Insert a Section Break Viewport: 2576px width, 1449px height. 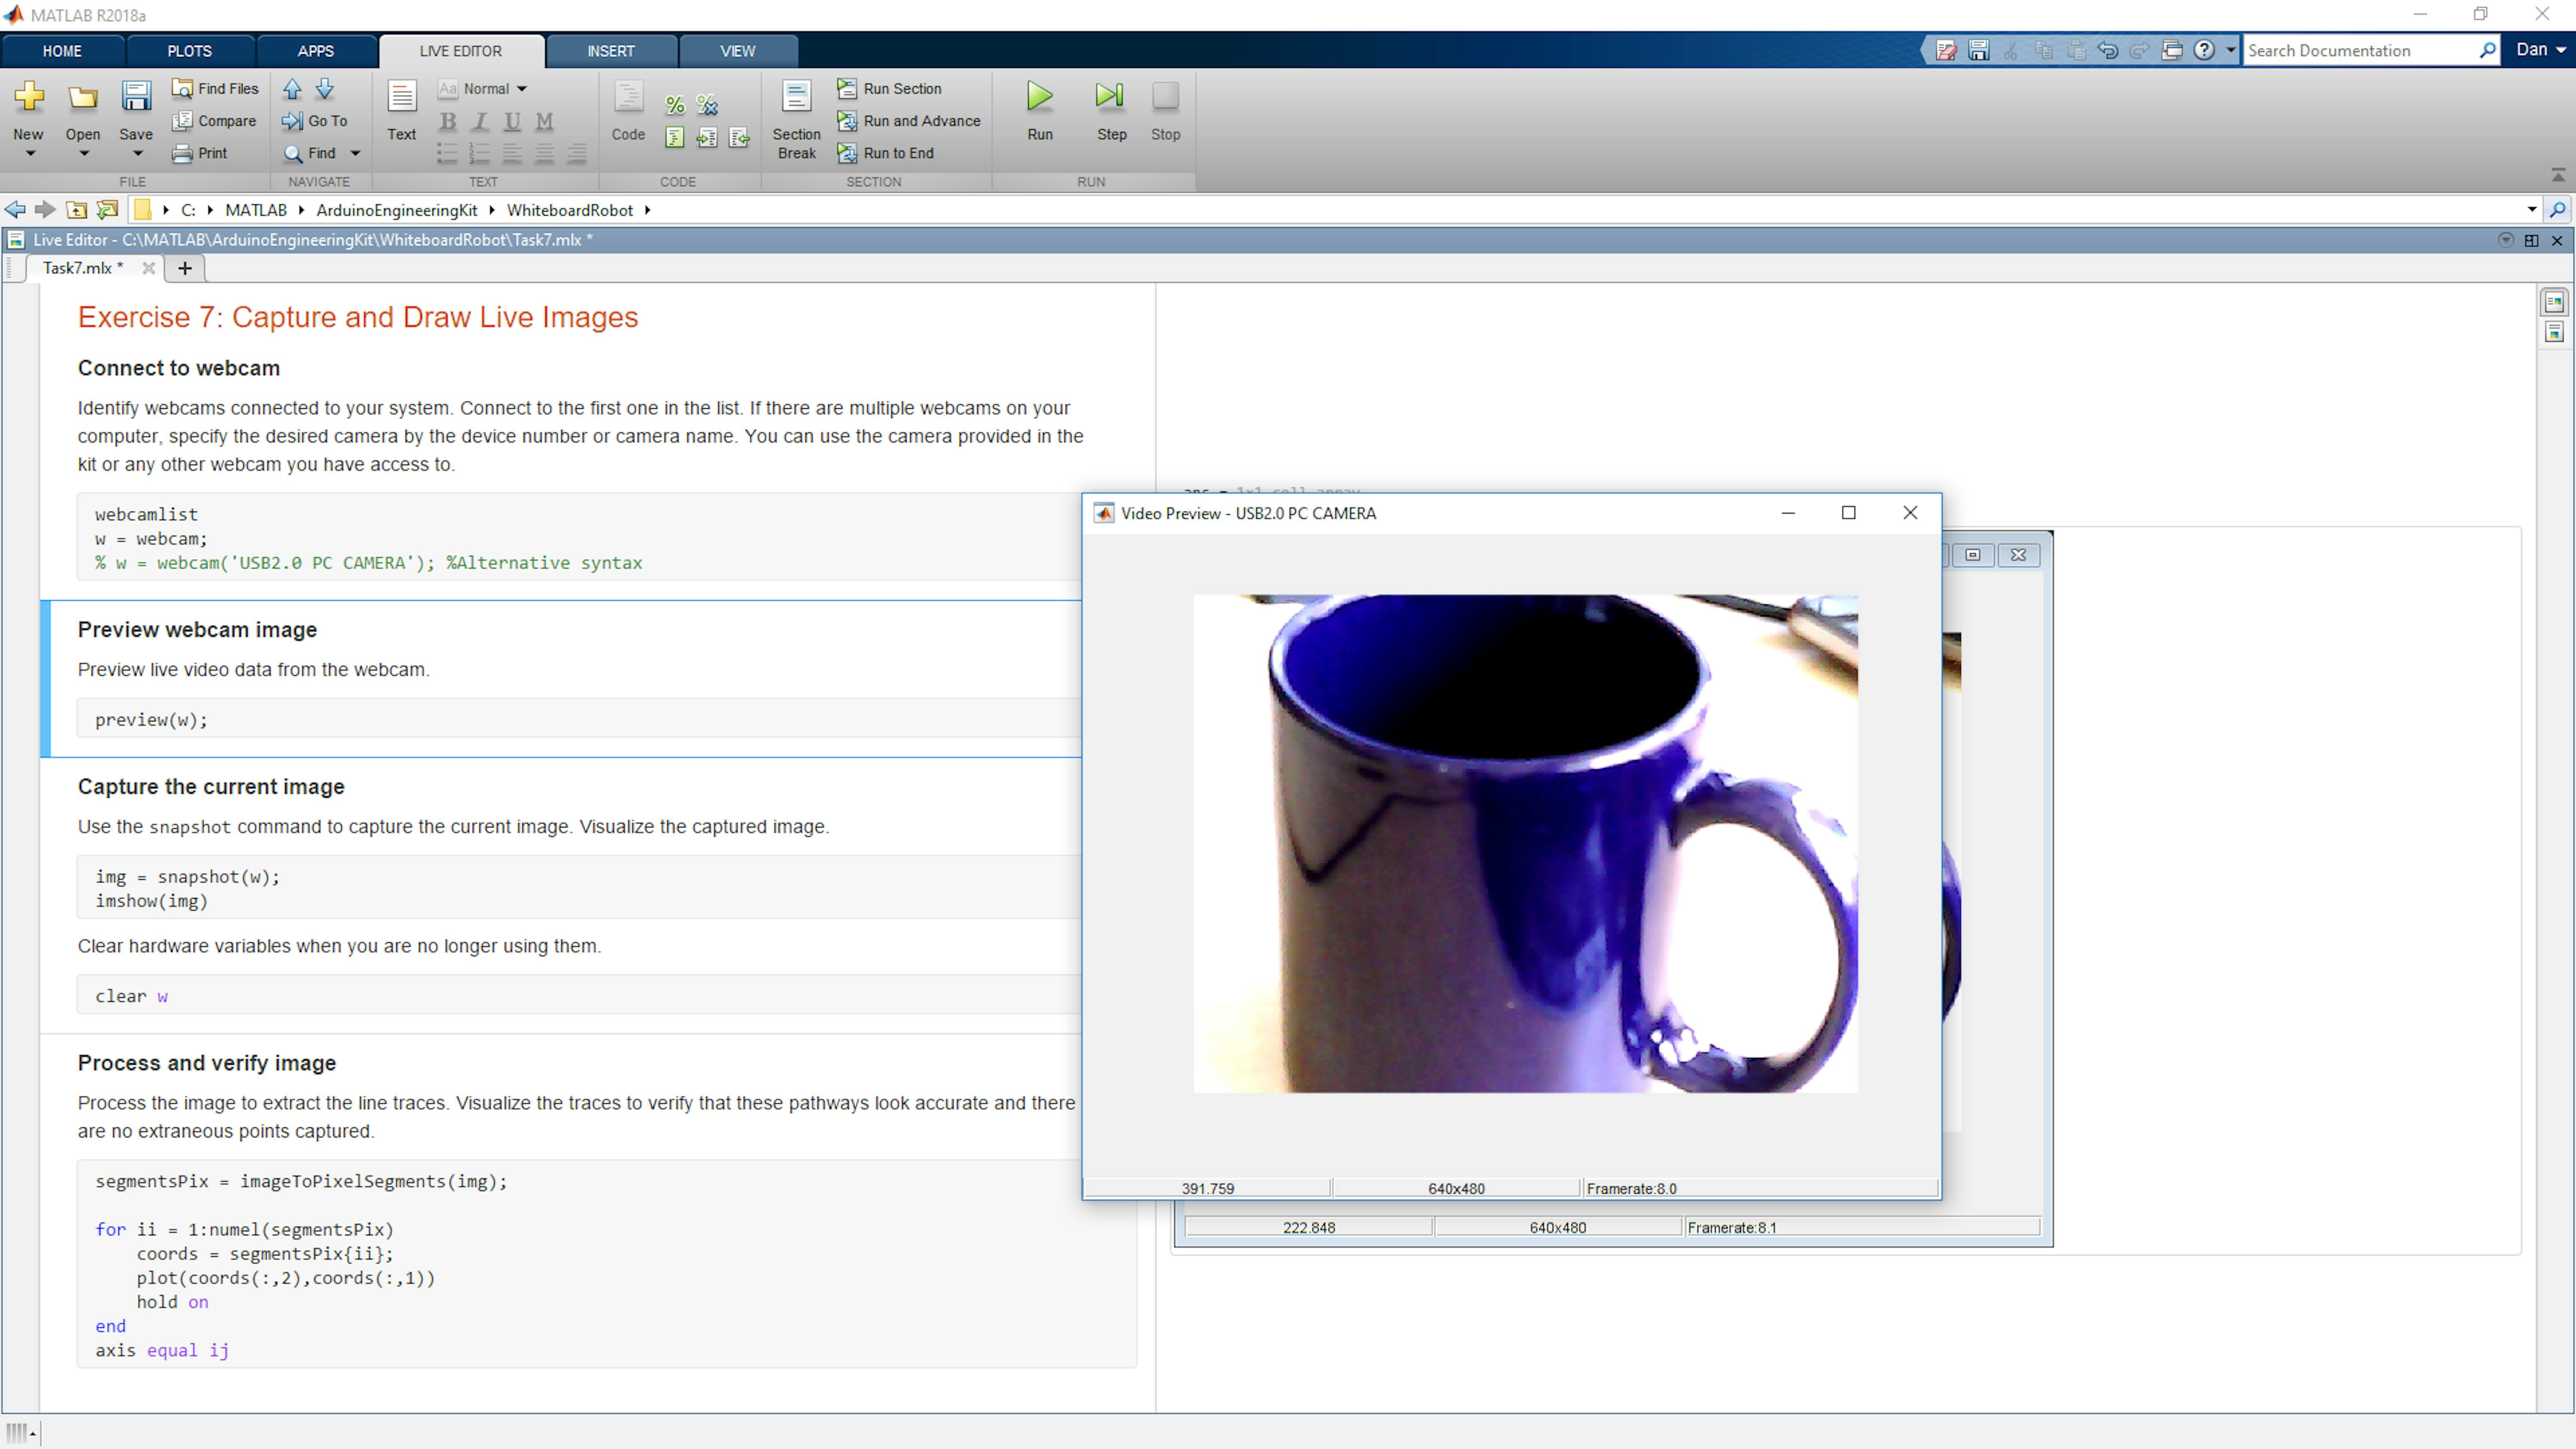(796, 119)
